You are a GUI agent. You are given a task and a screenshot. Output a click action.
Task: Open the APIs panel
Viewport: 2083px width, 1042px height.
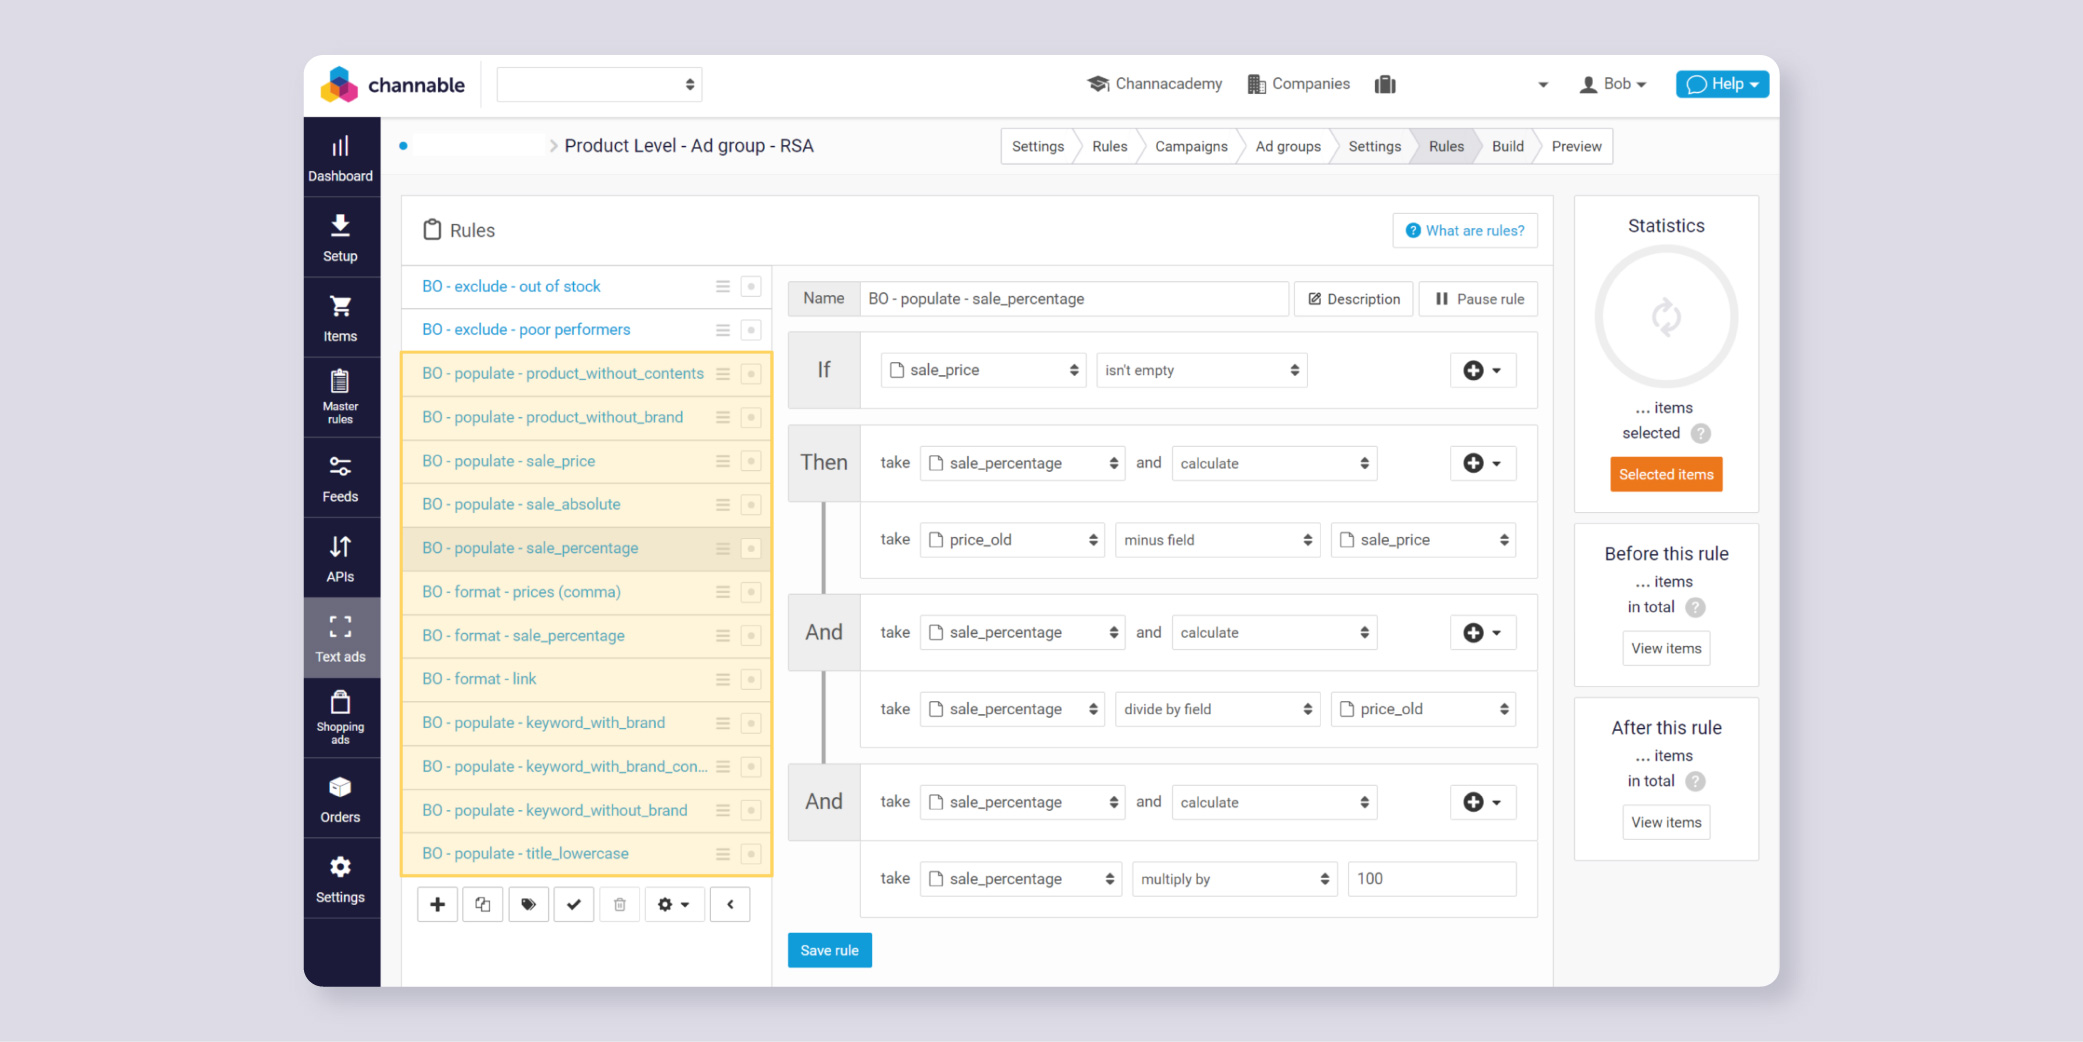pos(341,556)
